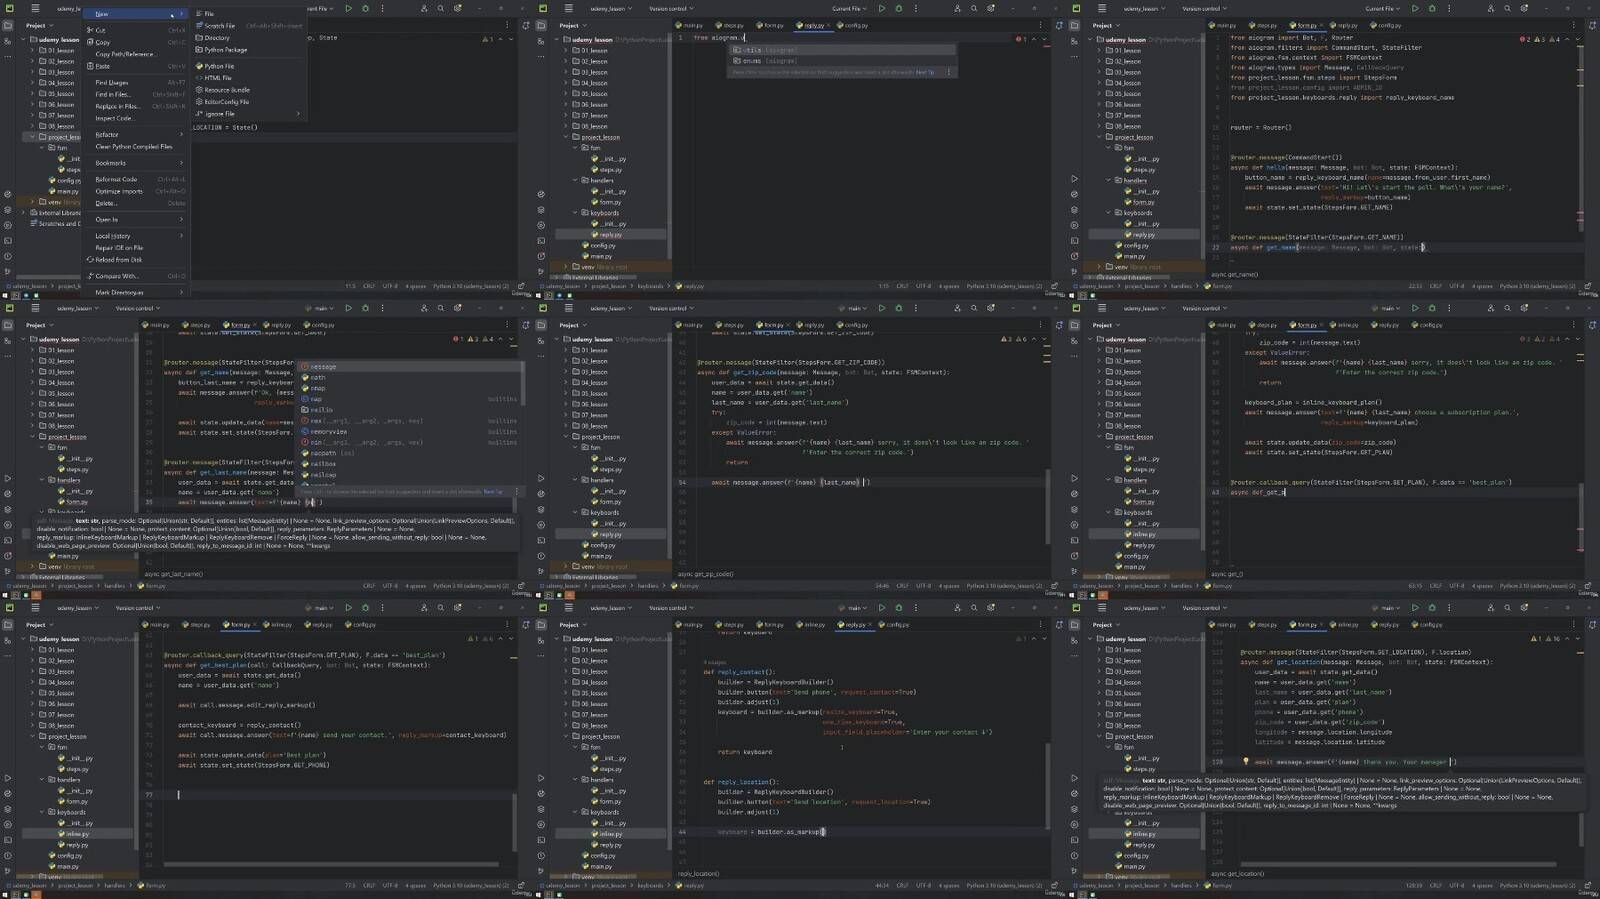
Task: Expand Refactor submenu arrow in context menu
Action: tap(181, 134)
